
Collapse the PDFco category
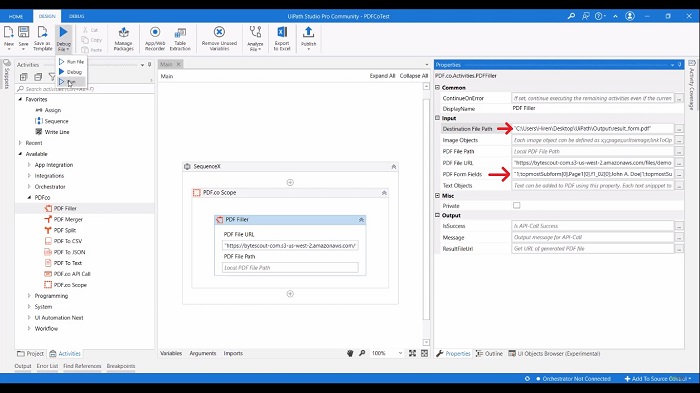[29, 197]
